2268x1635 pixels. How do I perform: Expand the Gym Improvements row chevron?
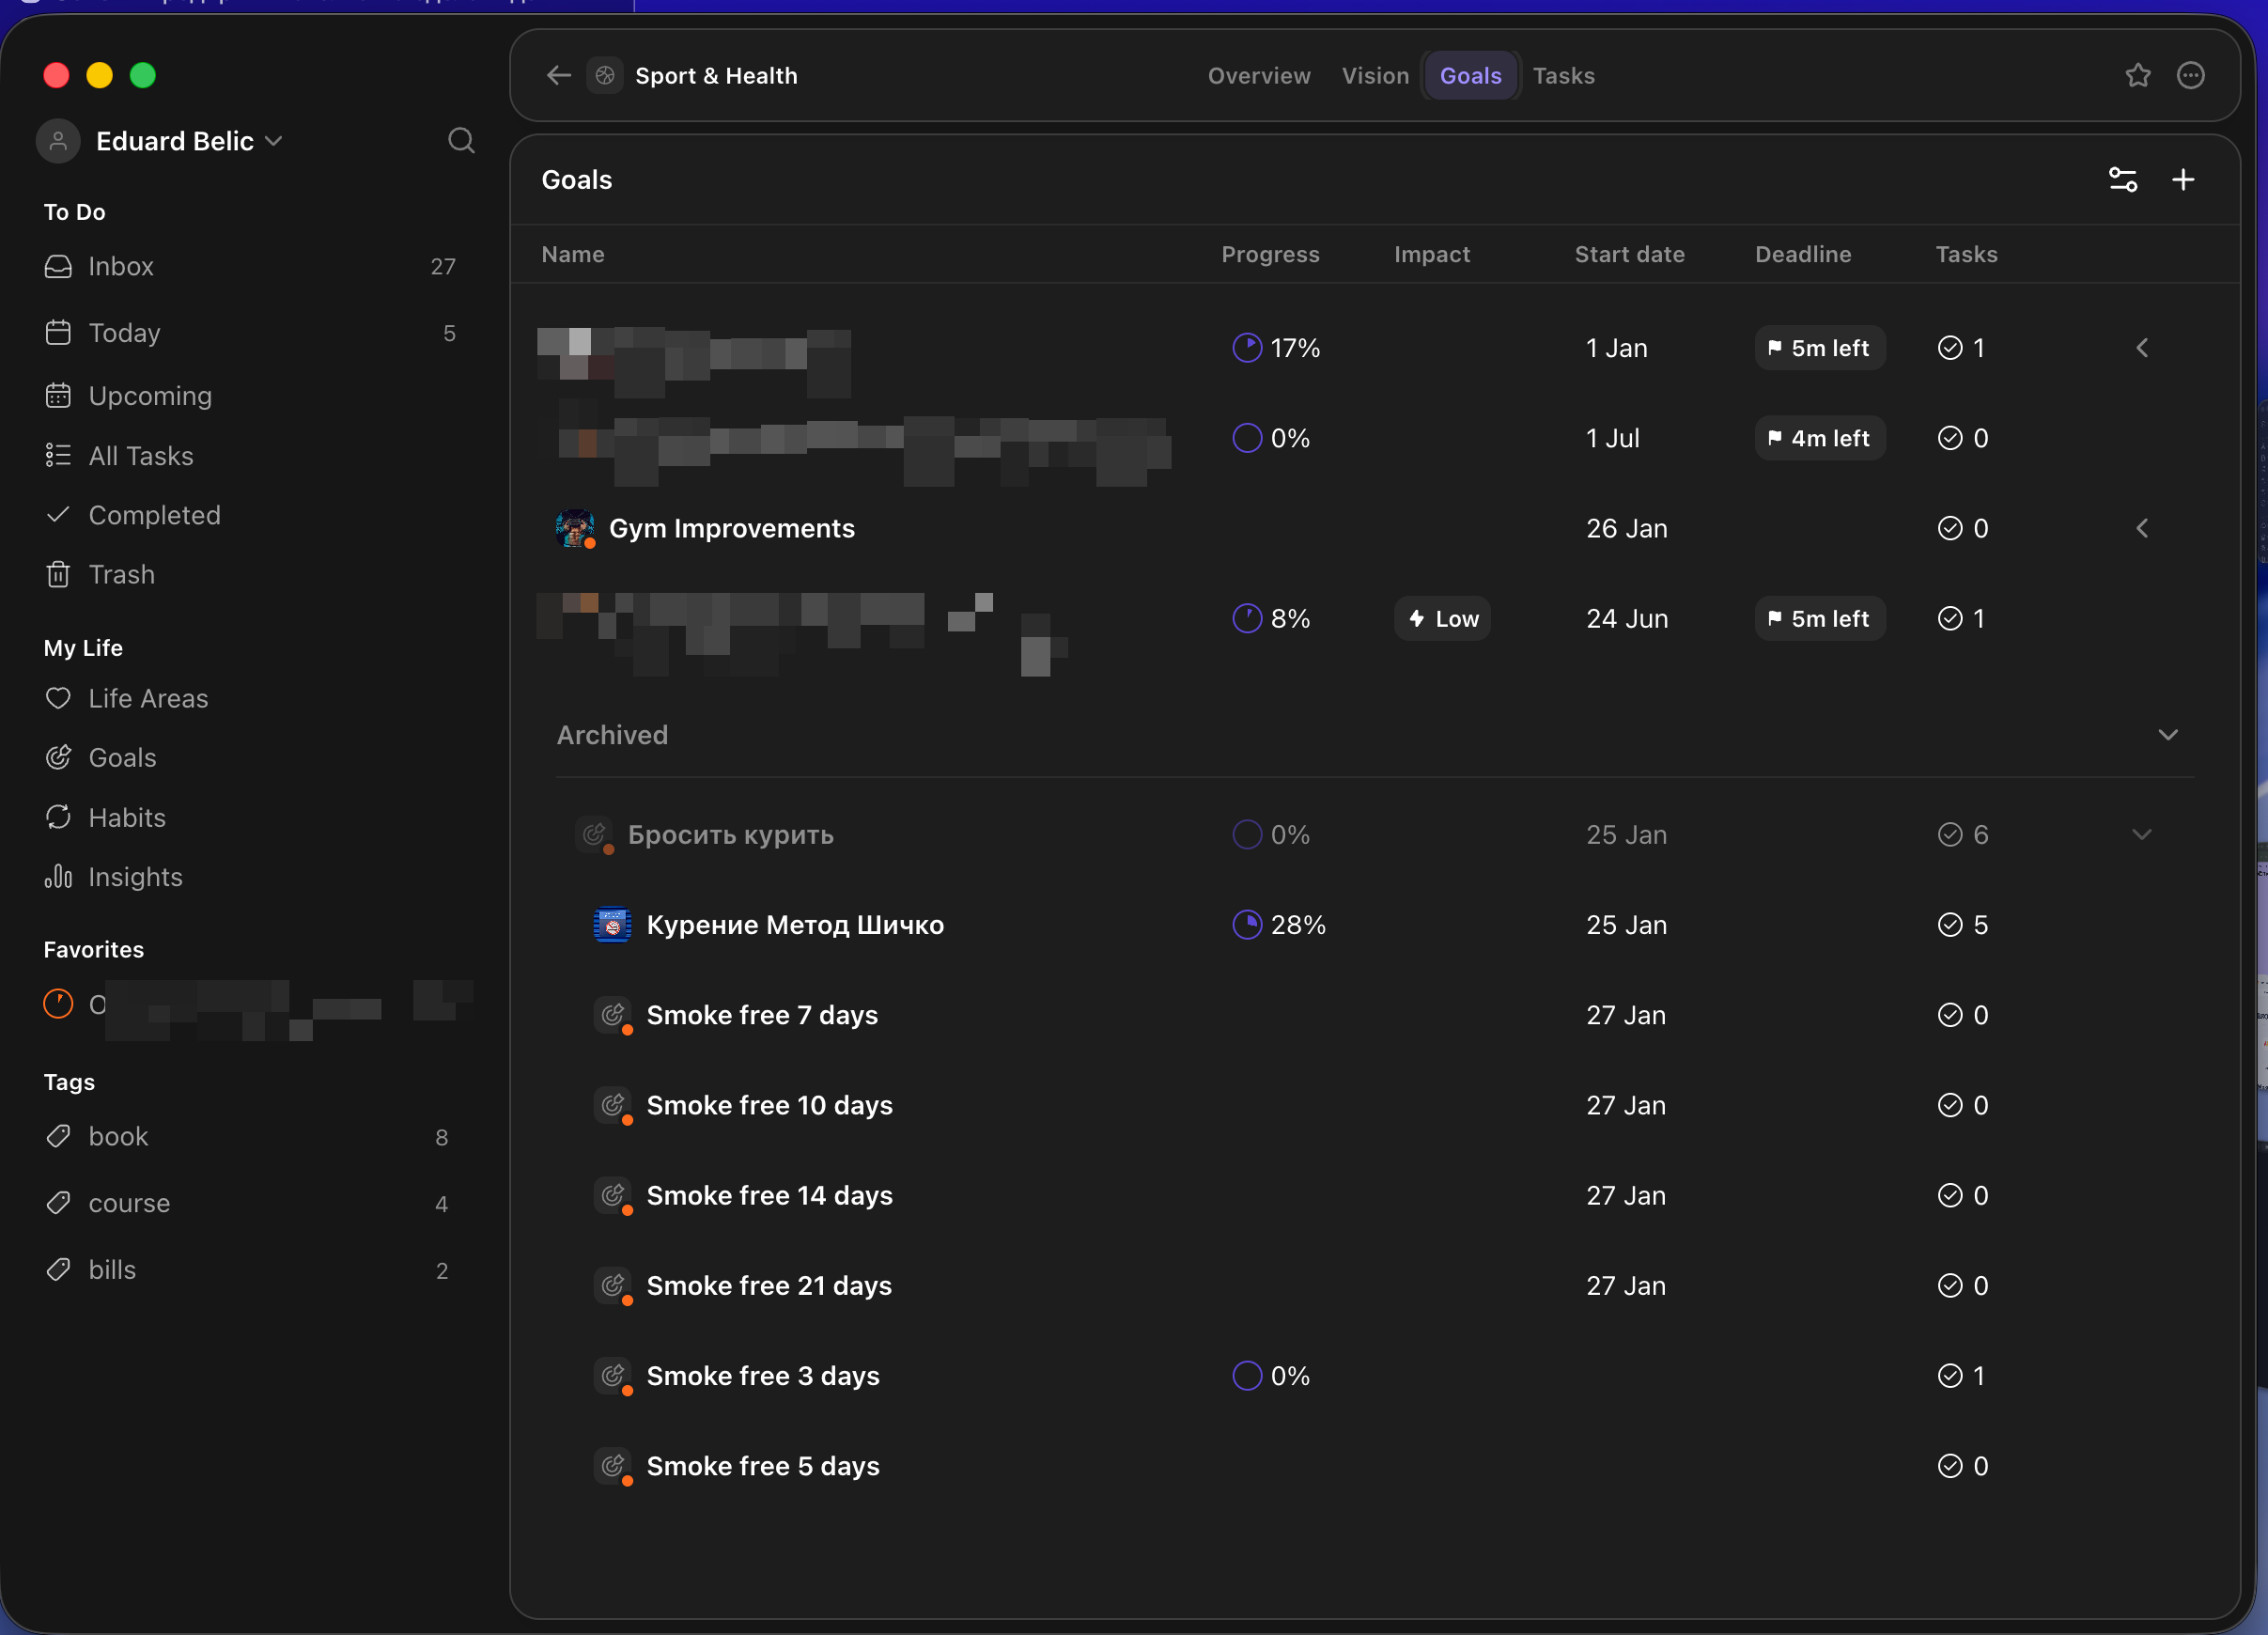click(x=2141, y=528)
